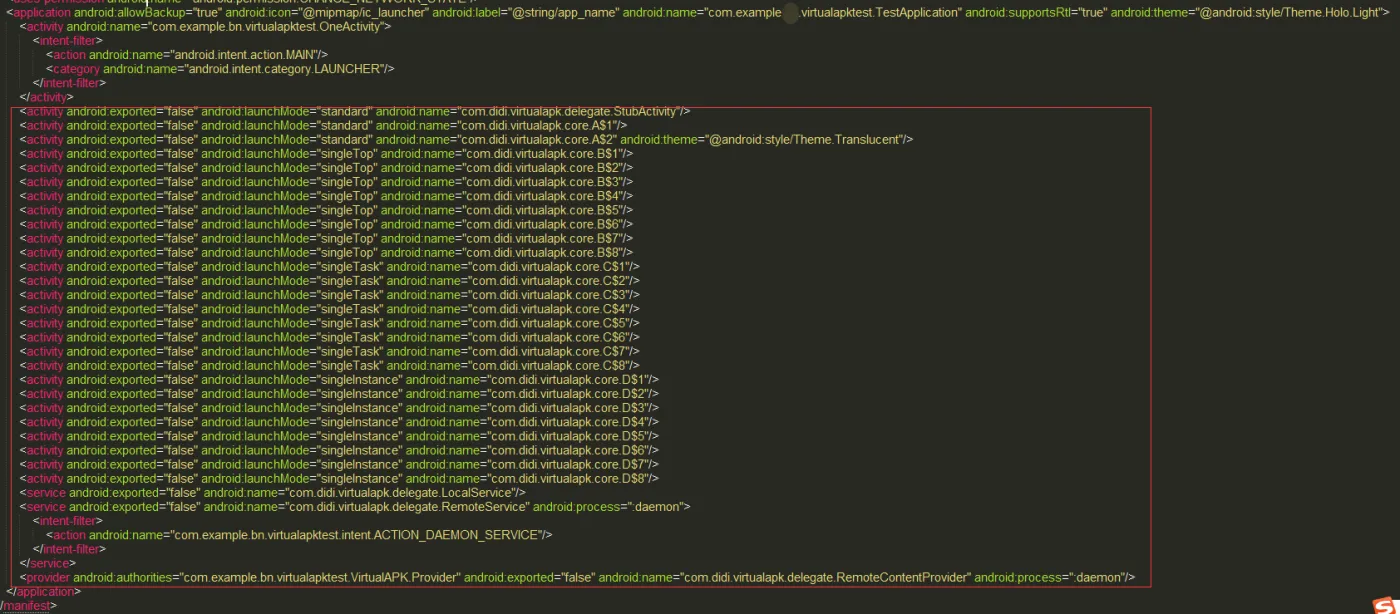Click the closing manifest tag

29,605
